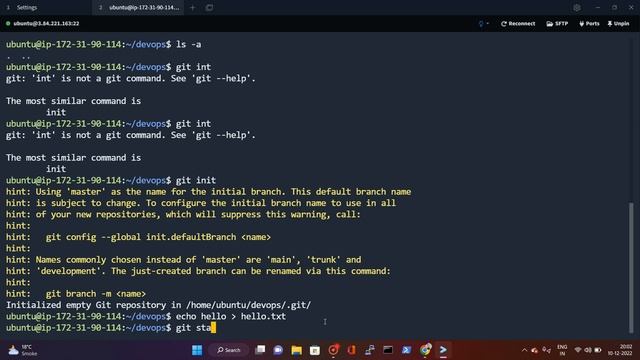The image size is (640, 360).
Task: Open Google Chrome from the taskbar
Action: 425,350
